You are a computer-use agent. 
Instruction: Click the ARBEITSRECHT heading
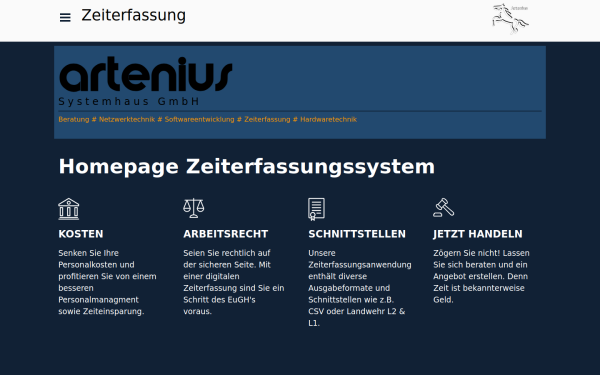[226, 234]
